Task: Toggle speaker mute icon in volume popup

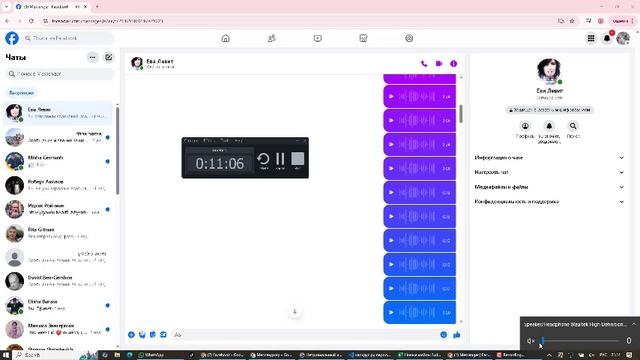Action: coord(530,341)
